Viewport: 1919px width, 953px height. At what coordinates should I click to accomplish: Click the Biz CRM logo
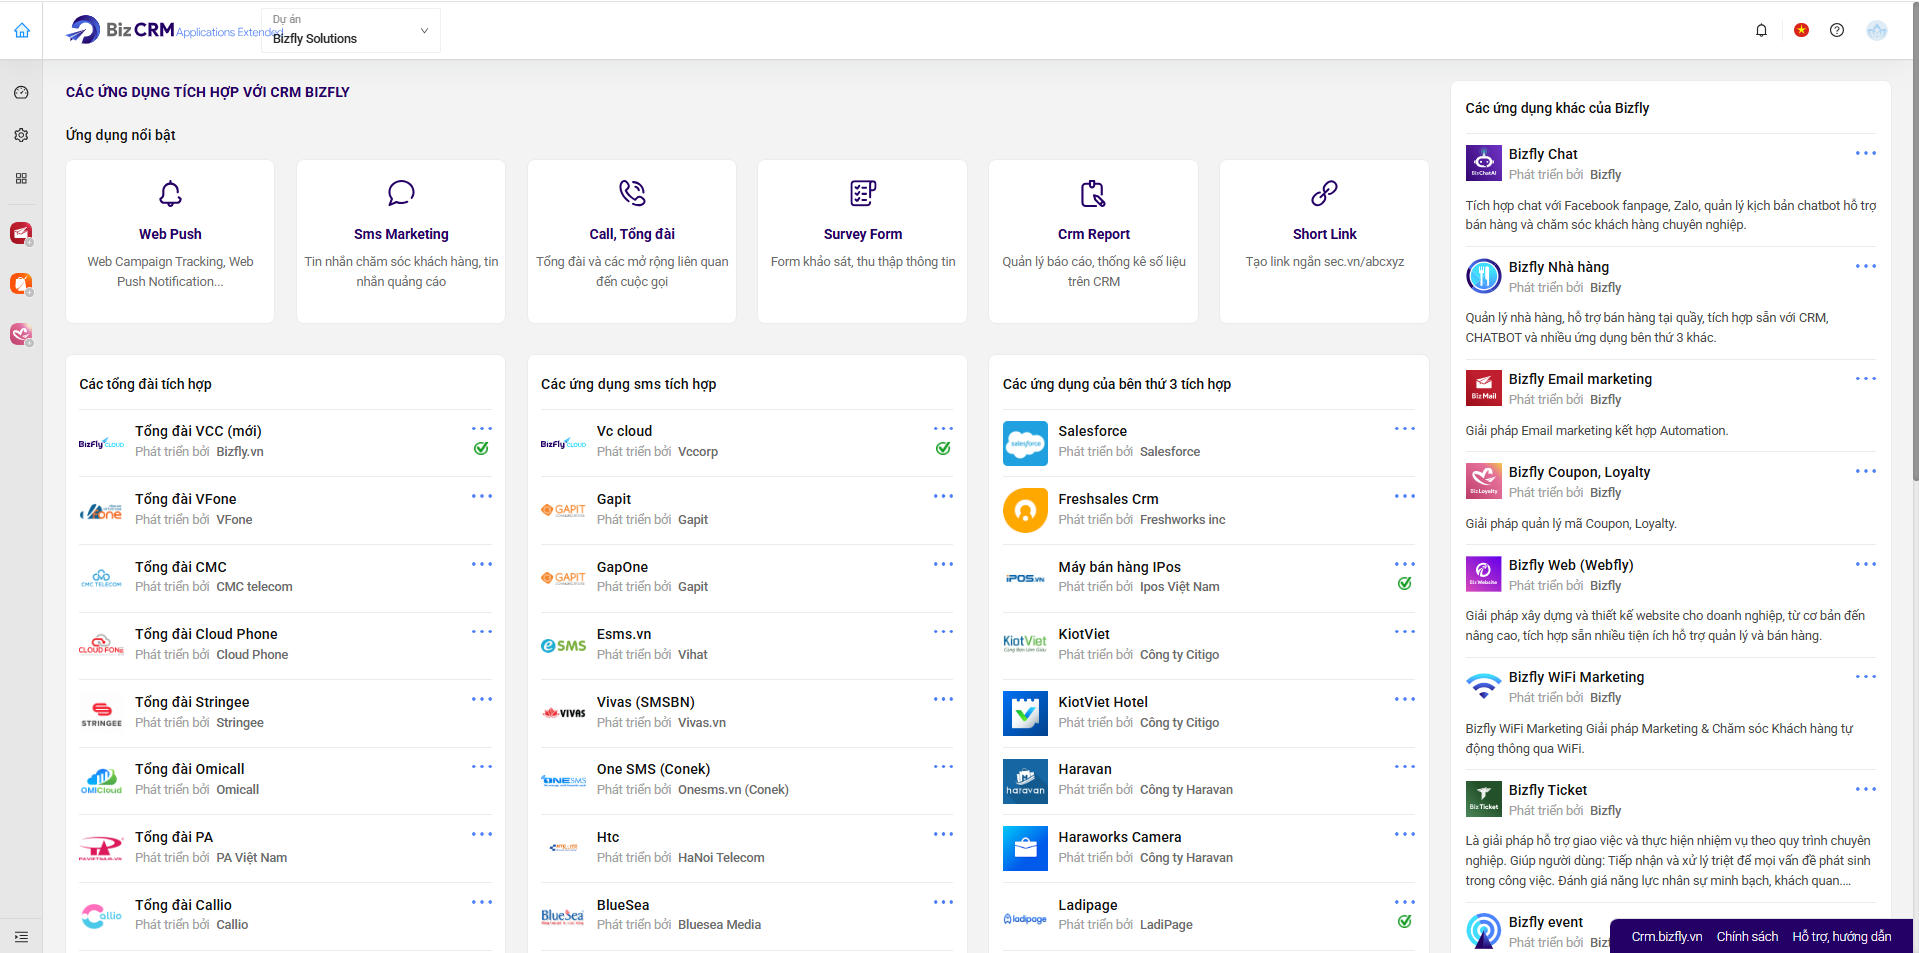[121, 30]
